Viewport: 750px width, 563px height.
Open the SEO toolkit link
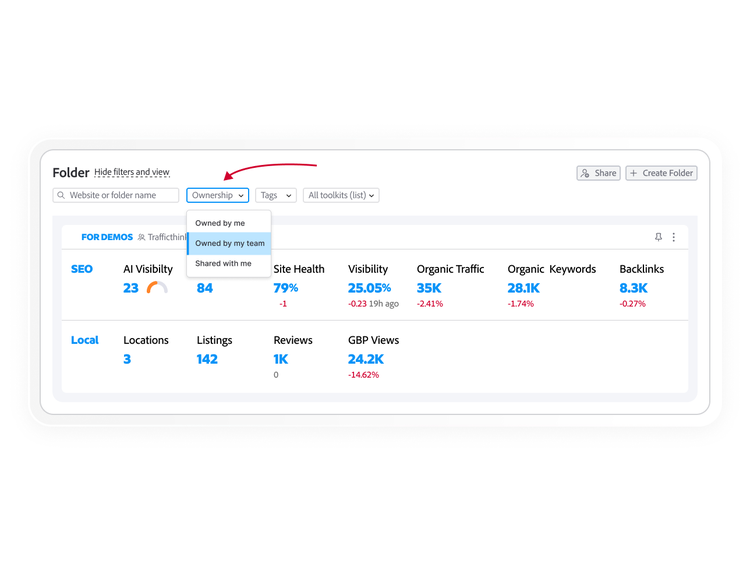(82, 269)
